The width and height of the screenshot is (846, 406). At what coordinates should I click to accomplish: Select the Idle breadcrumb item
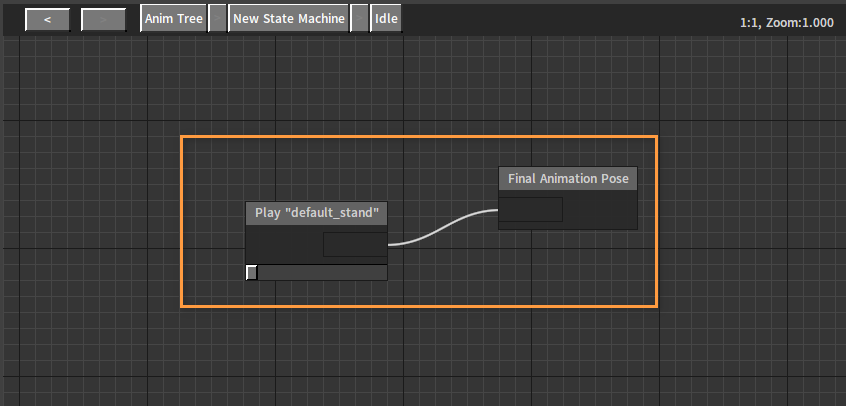pyautogui.click(x=386, y=19)
